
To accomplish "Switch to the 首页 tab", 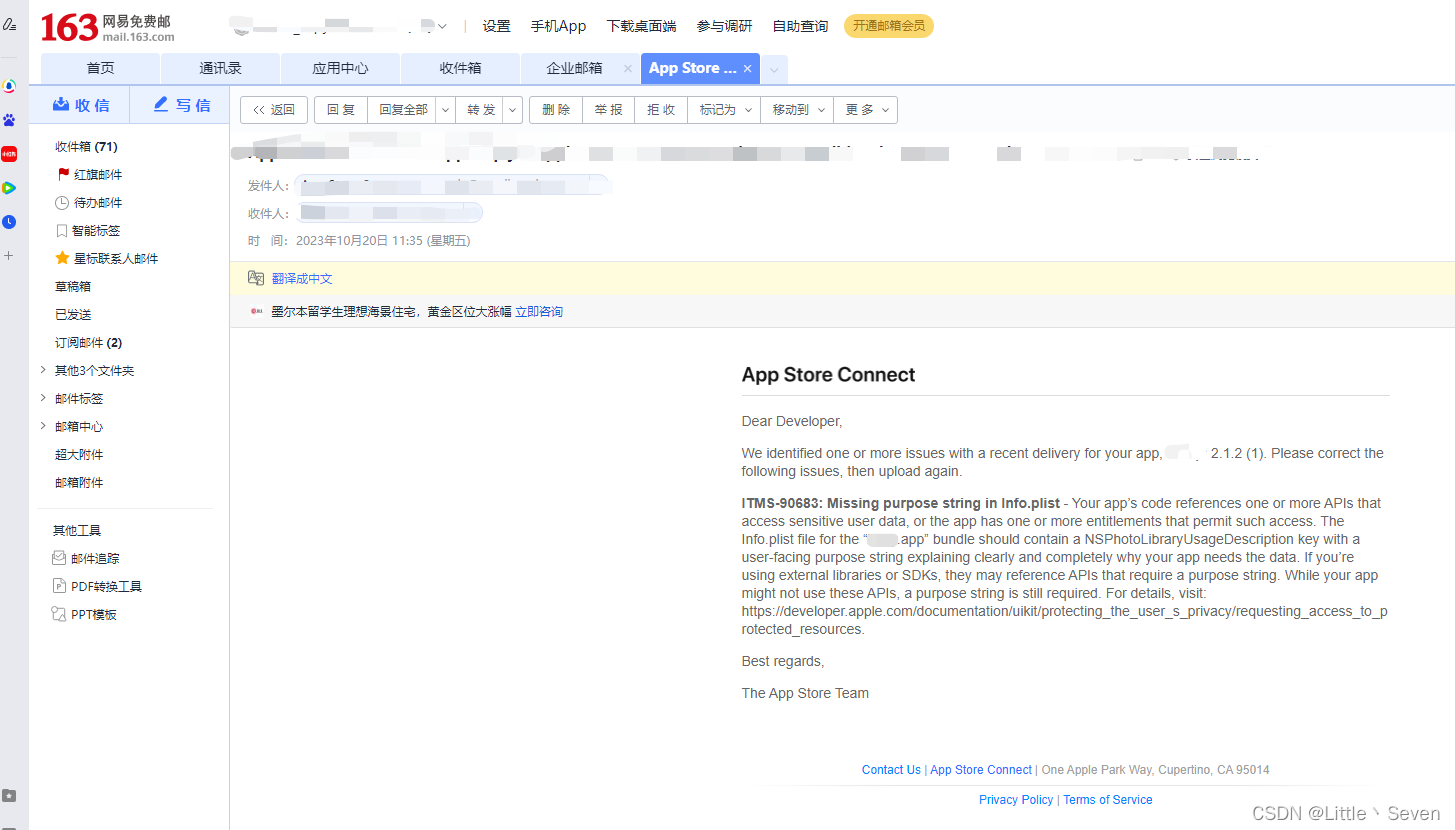I will (x=100, y=69).
